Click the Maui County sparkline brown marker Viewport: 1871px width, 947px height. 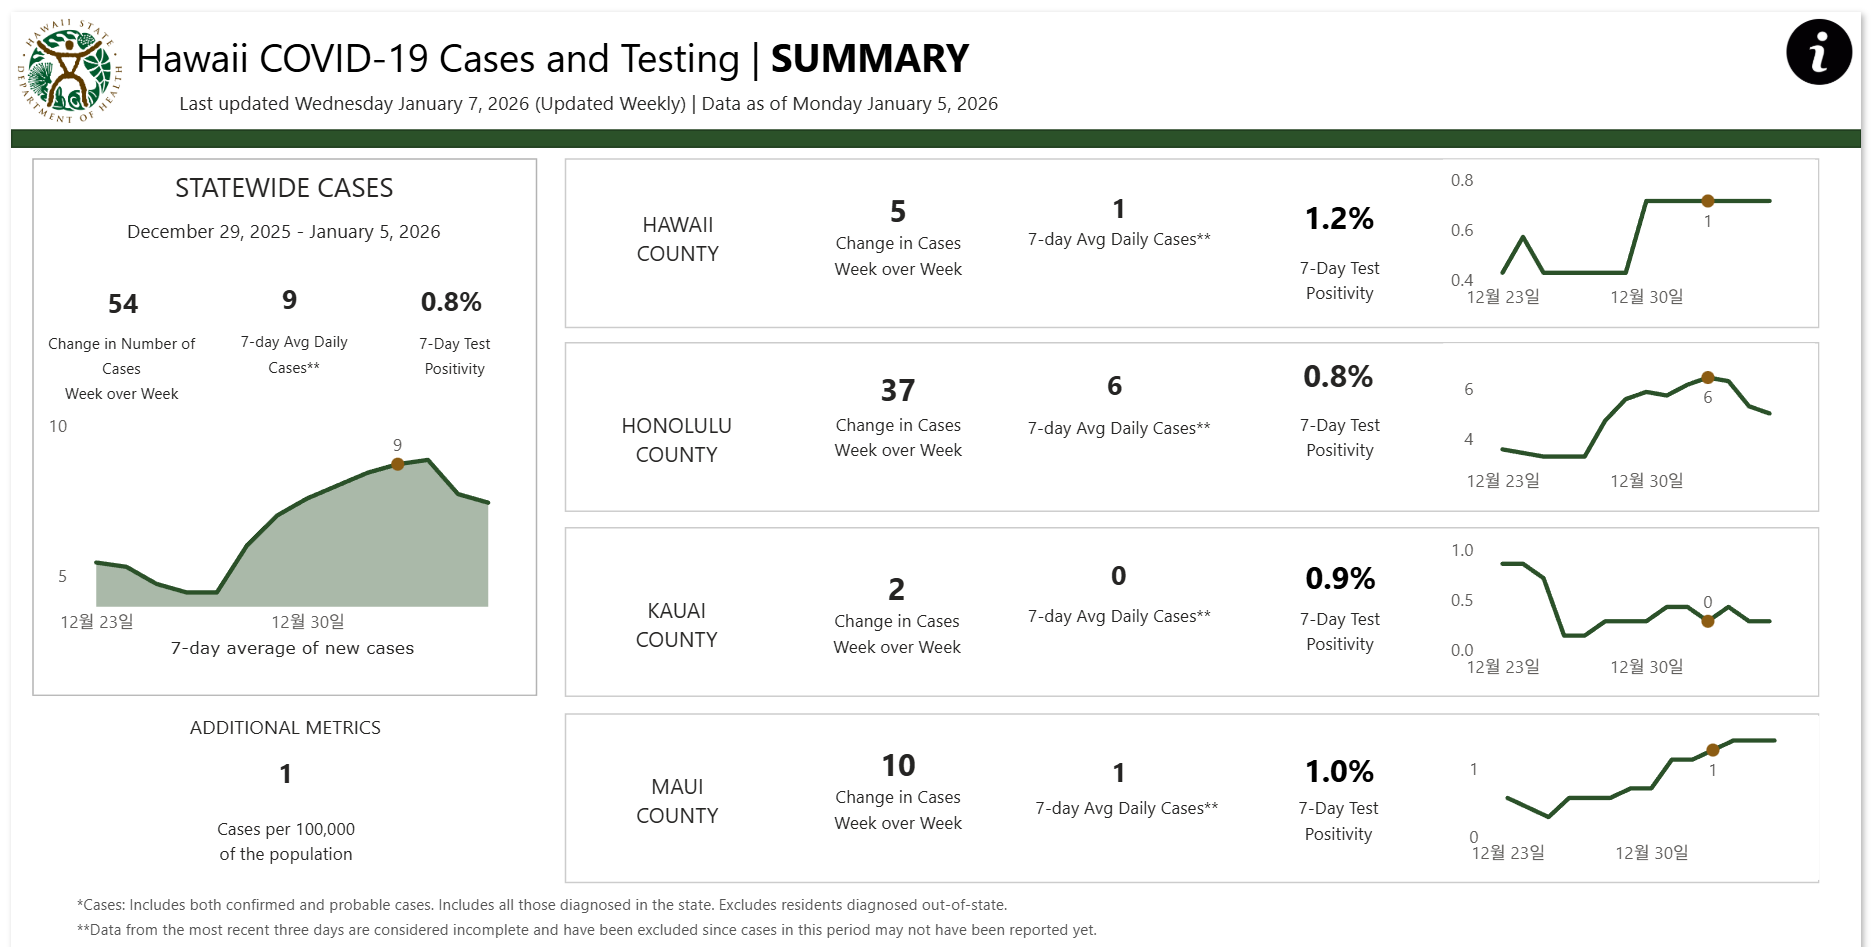click(x=1713, y=750)
